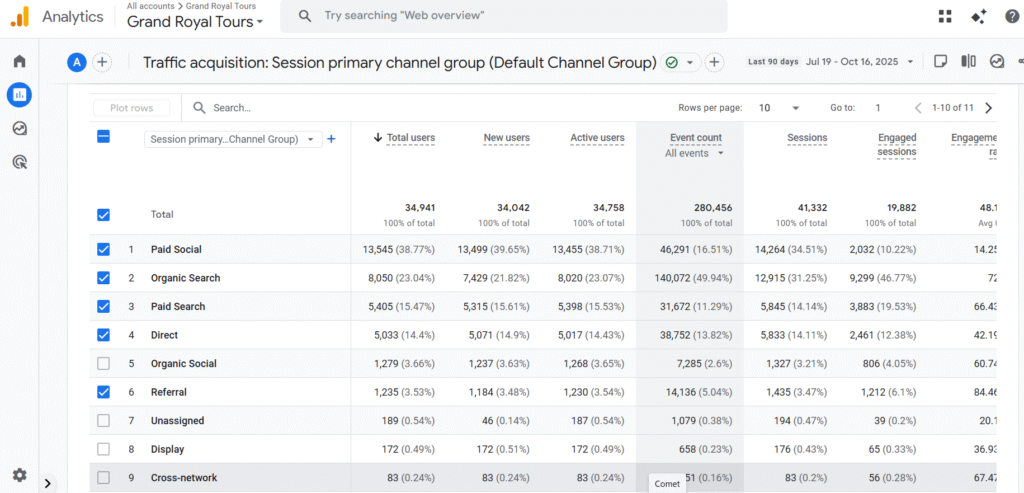
Task: Add a dimension with blue plus icon
Action: tap(331, 139)
